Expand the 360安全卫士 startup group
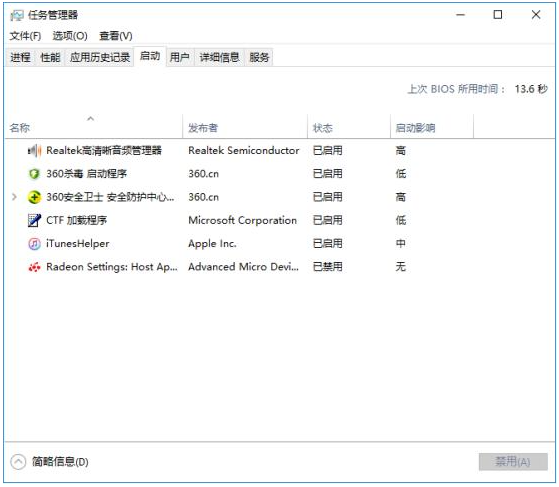Viewport: 559px width, 487px height. click(14, 197)
